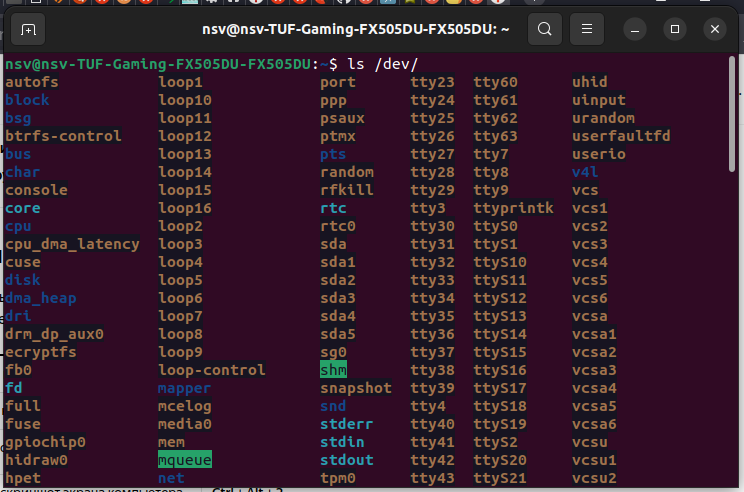
Task: Click the 'userfaultfd' entry
Action: tap(621, 136)
